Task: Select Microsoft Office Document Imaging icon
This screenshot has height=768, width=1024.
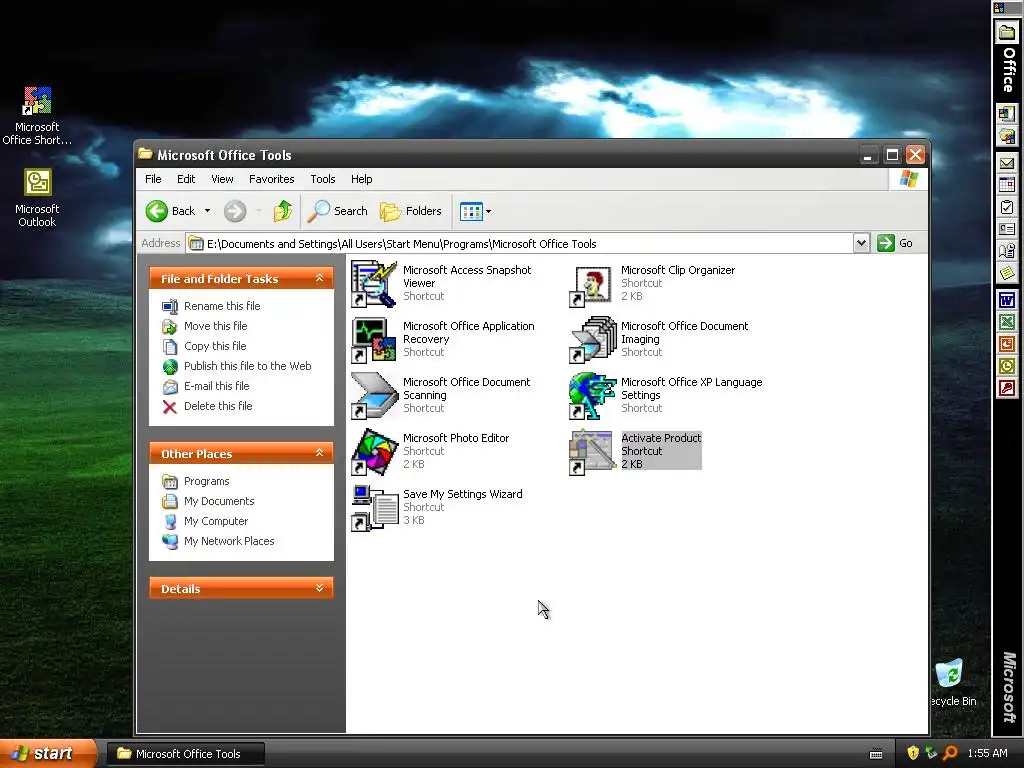Action: [592, 340]
